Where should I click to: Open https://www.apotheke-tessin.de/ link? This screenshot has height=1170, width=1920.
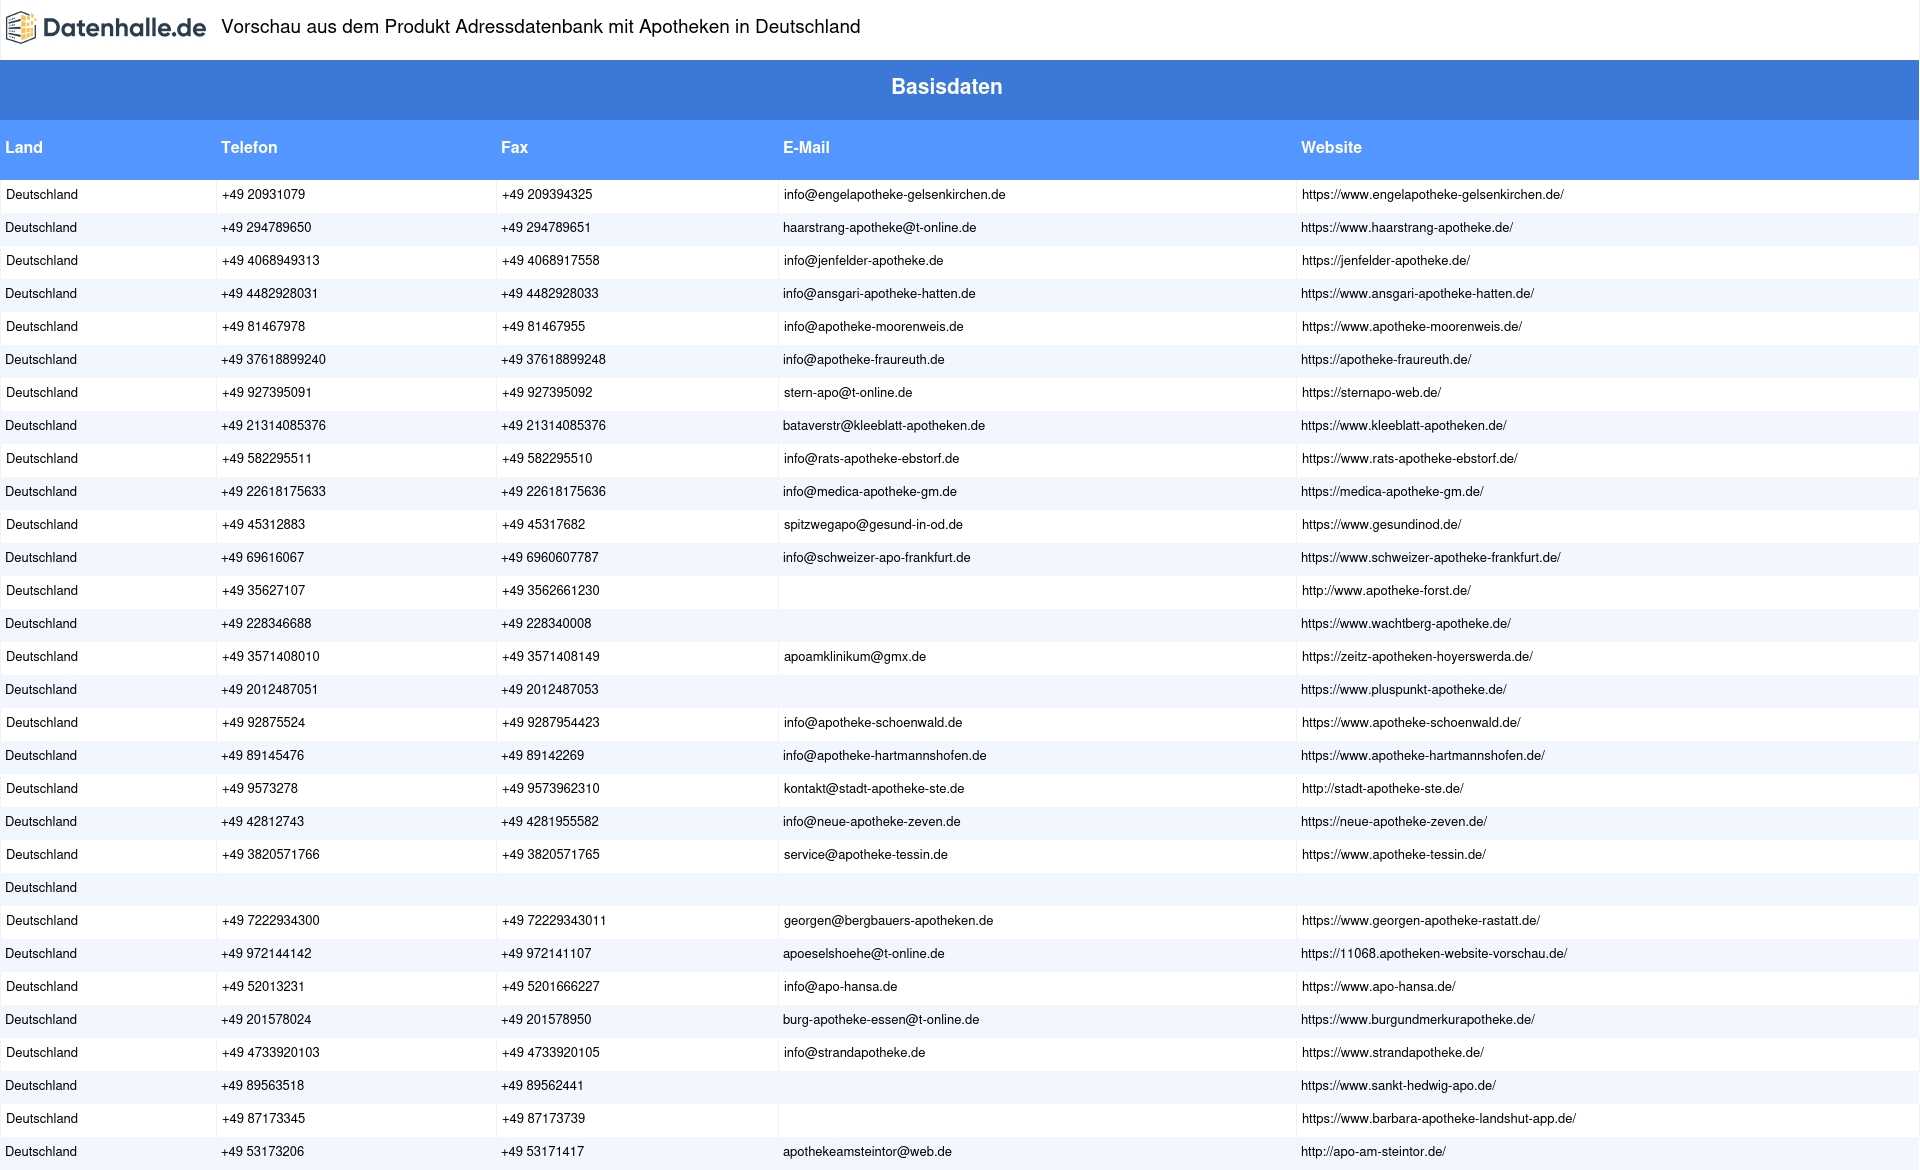coord(1394,855)
